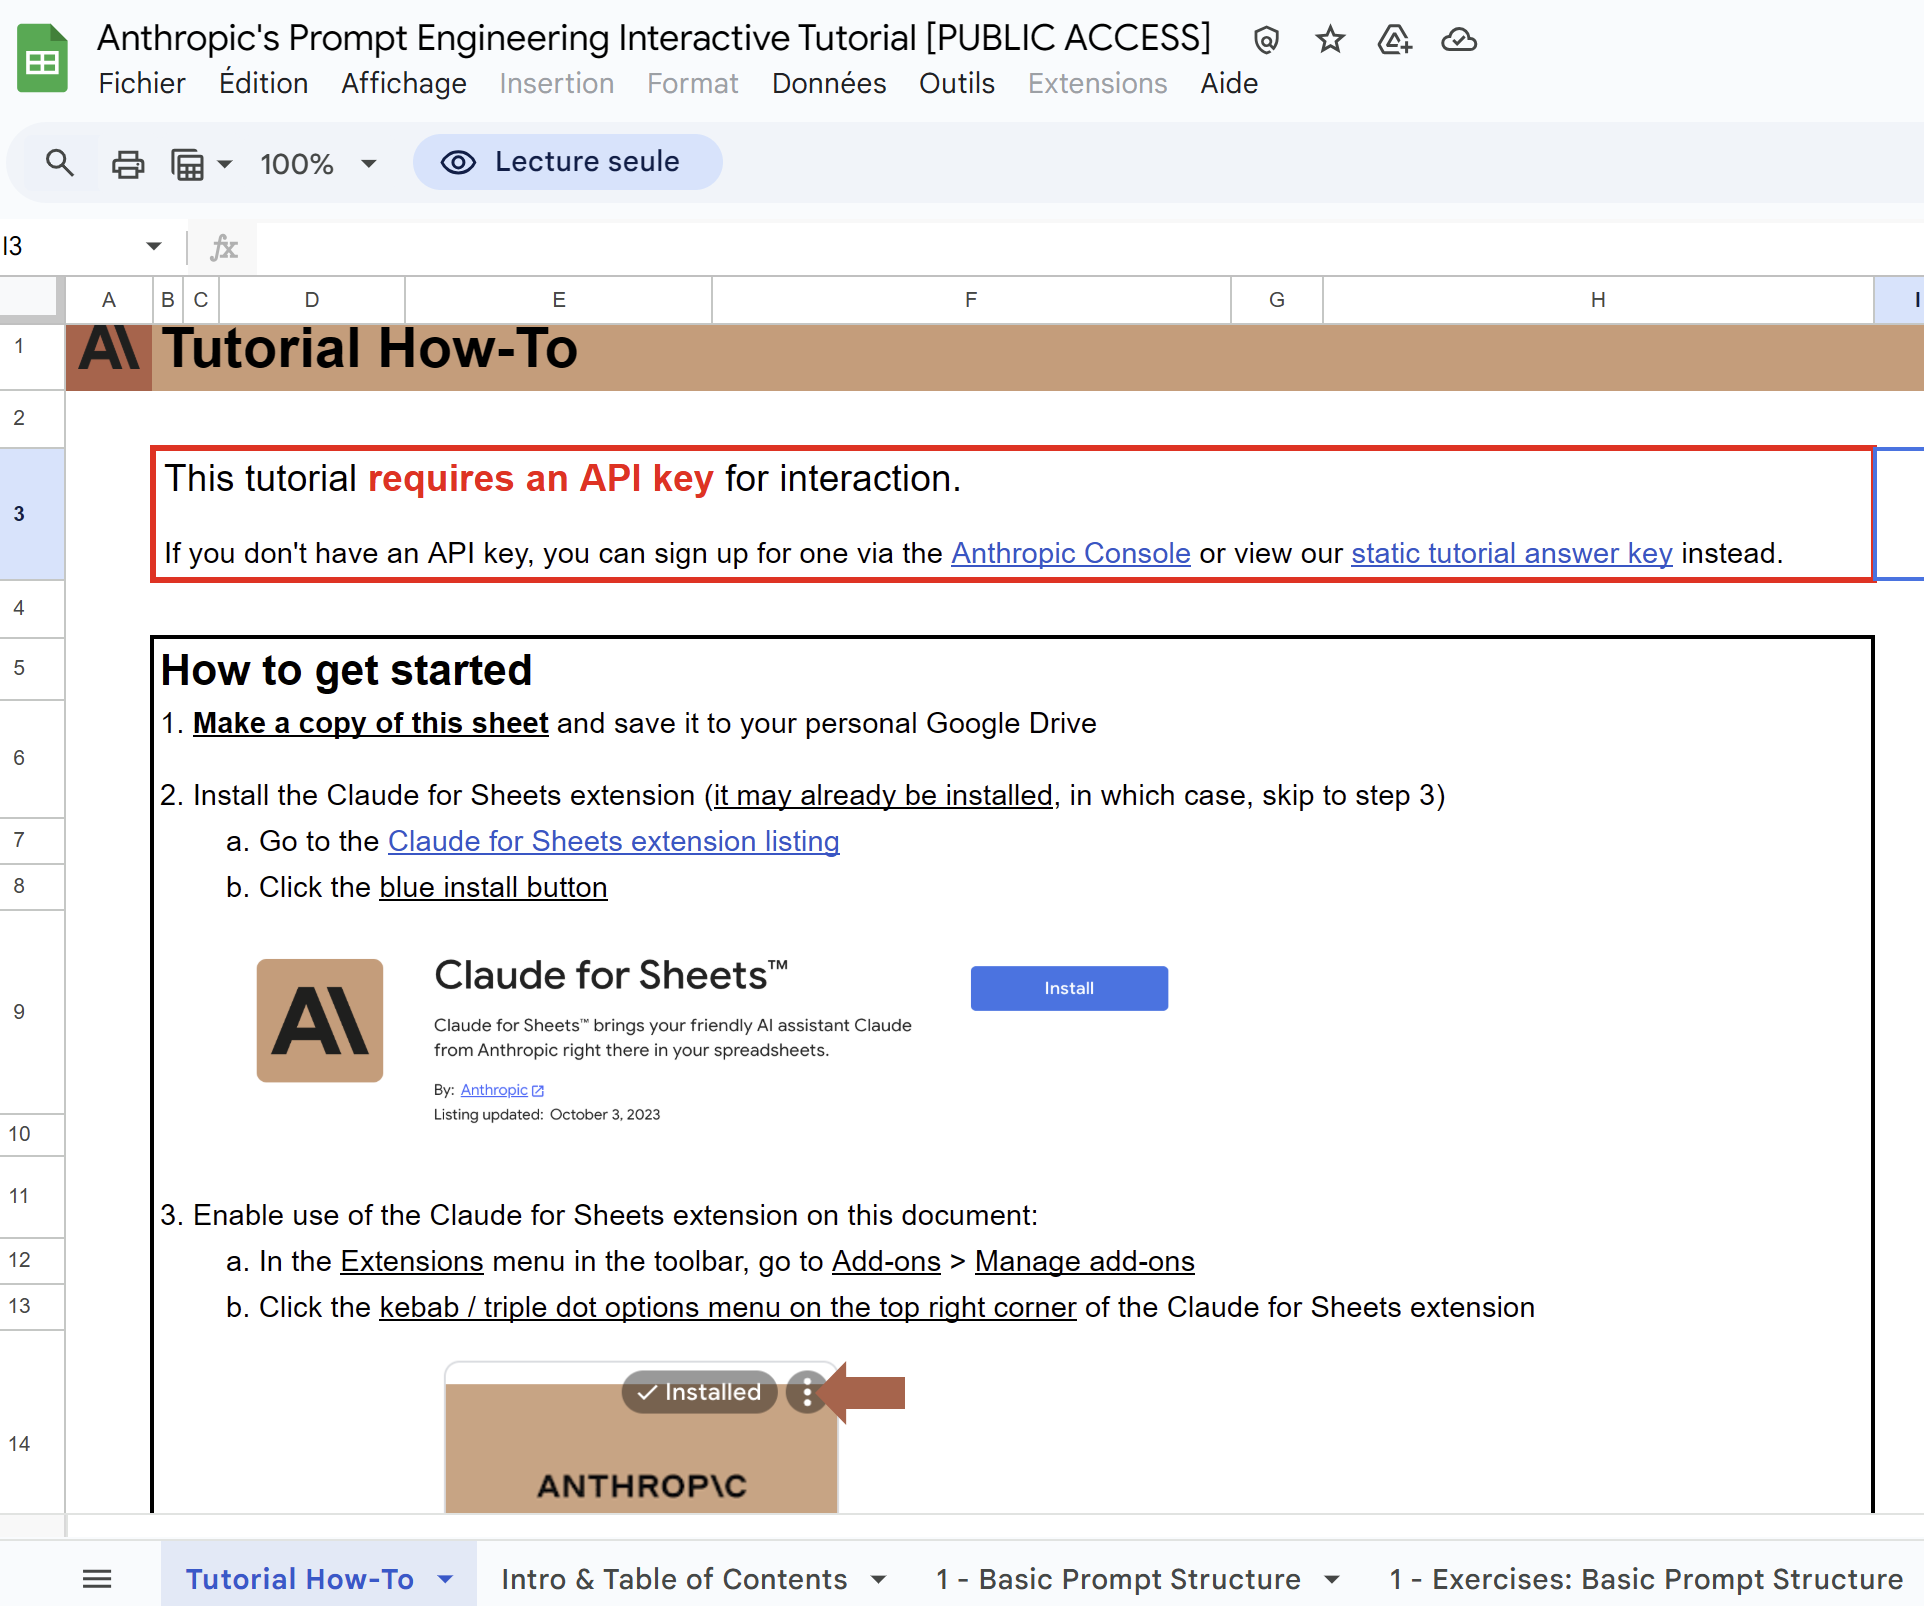Open the Aide menu
Screen dimensions: 1924x1606
pyautogui.click(x=1229, y=83)
